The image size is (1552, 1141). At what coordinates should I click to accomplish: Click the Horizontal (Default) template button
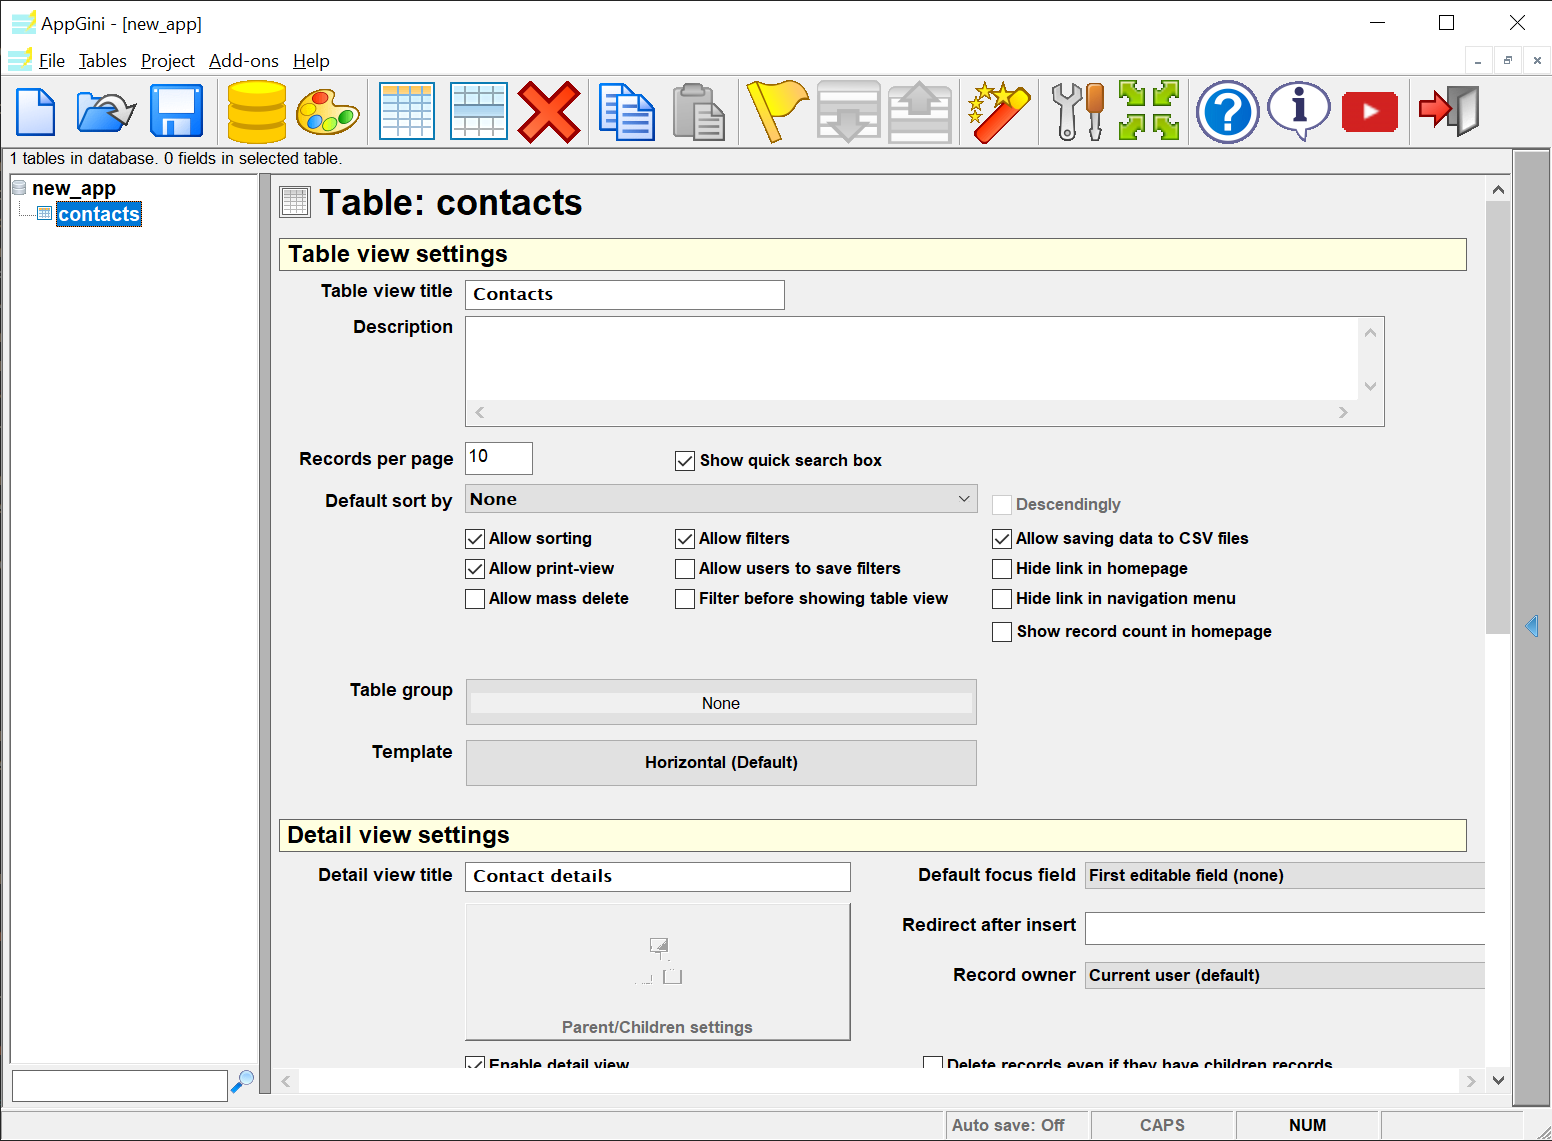point(720,763)
